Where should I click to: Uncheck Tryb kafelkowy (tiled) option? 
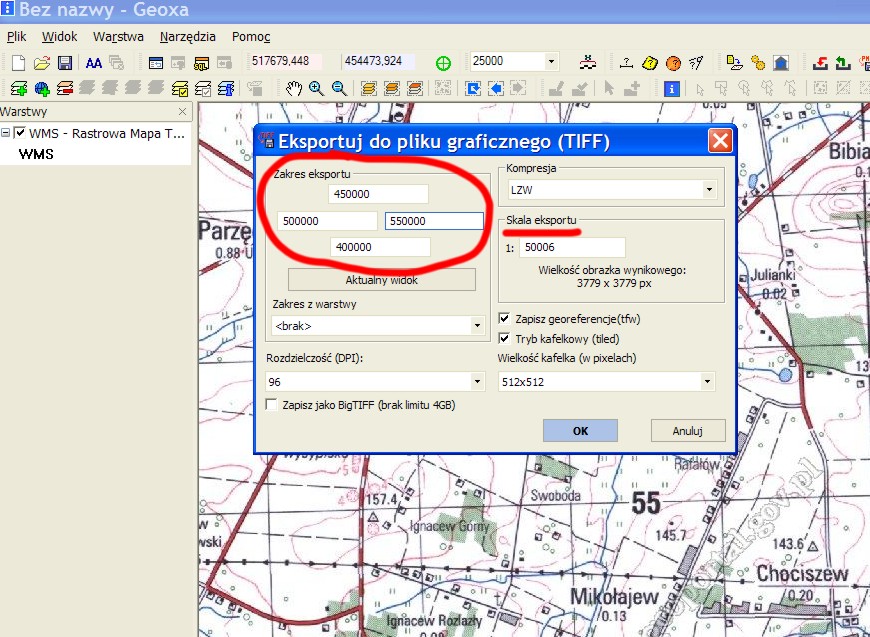[506, 339]
